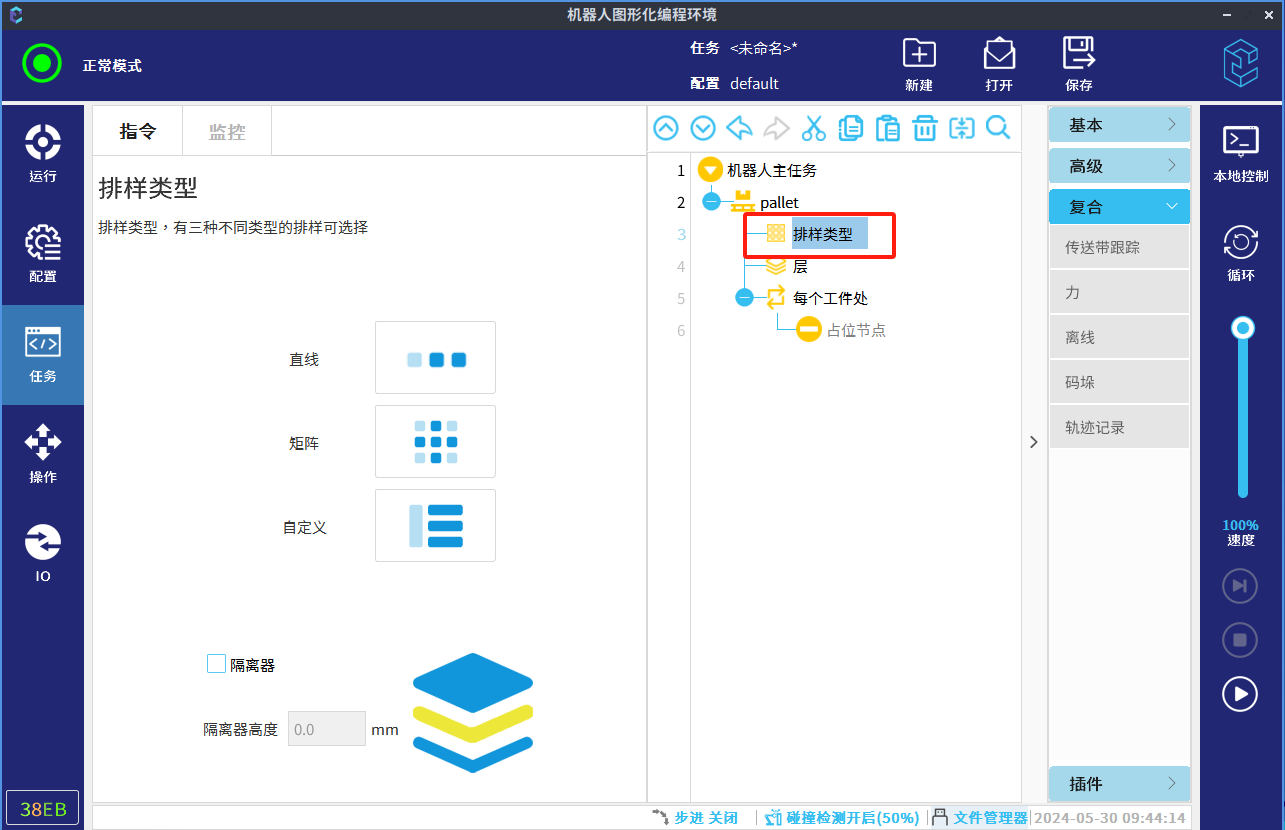Open the 配置 sidebar section
This screenshot has width=1285, height=830.
pos(43,254)
